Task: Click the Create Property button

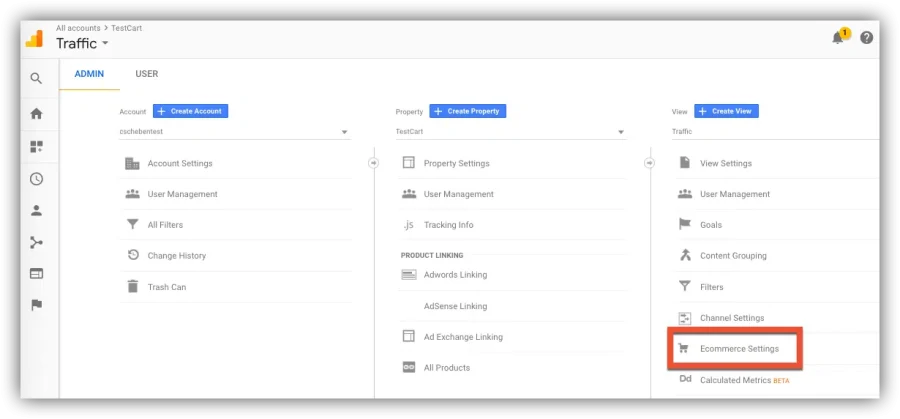Action: coord(468,111)
